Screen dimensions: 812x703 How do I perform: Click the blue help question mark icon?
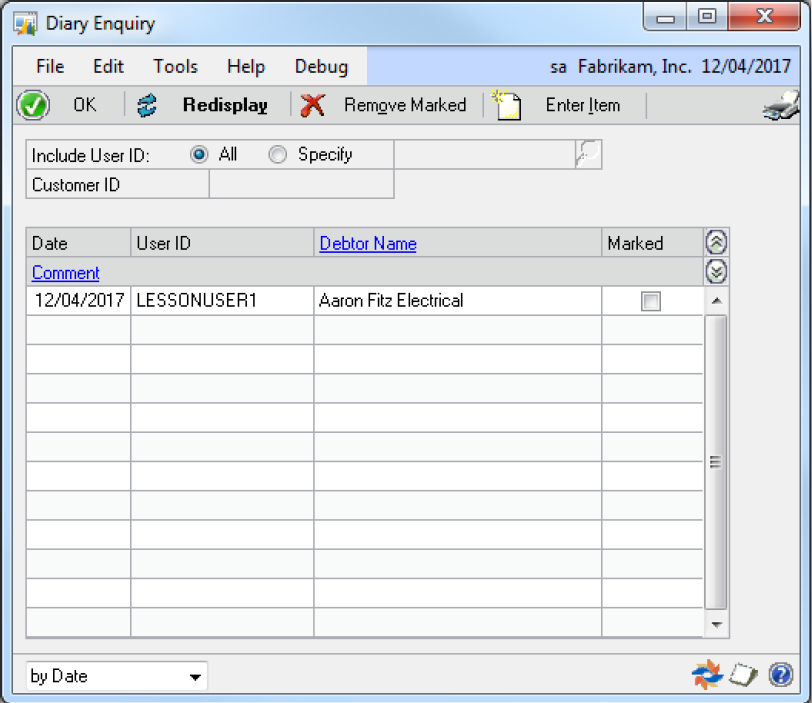tap(781, 675)
